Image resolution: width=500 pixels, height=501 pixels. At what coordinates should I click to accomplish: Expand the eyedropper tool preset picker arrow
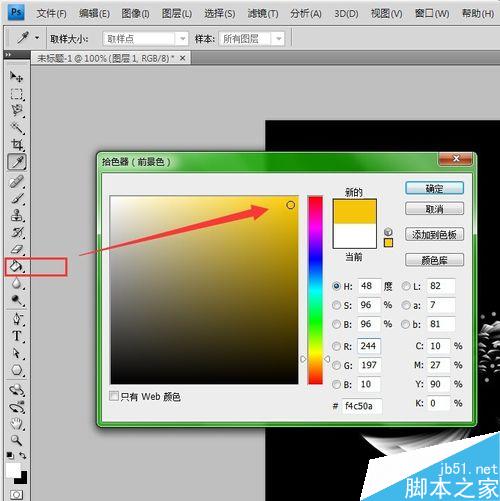[x=37, y=38]
